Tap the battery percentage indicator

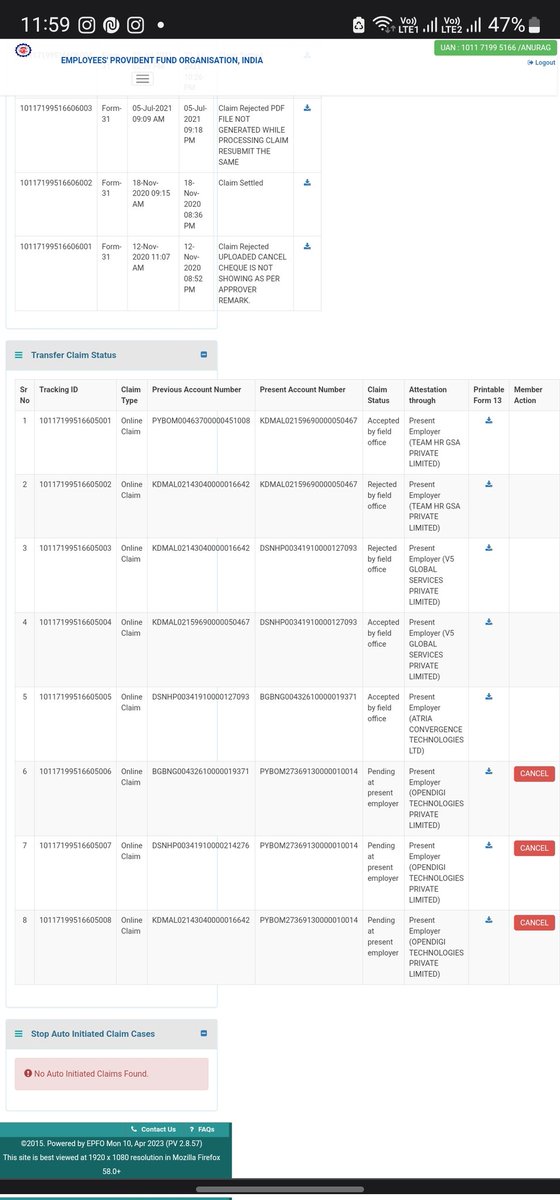pos(508,23)
